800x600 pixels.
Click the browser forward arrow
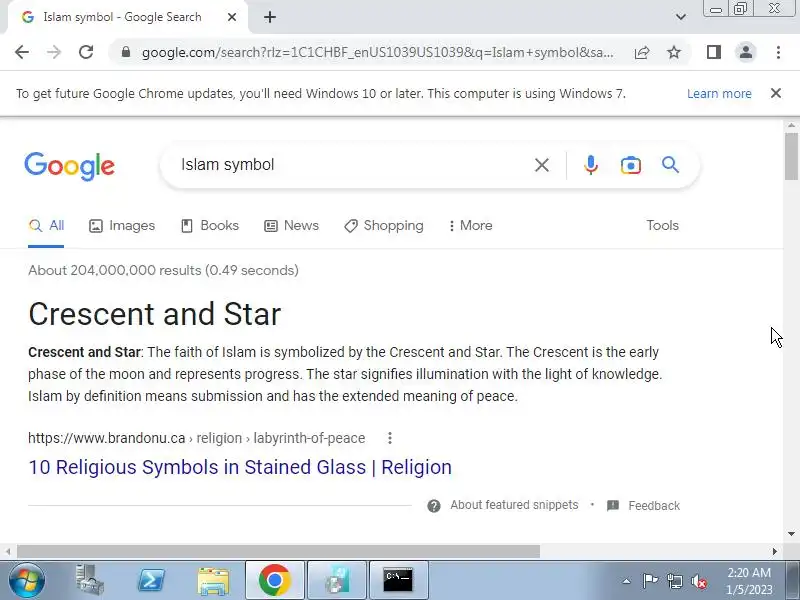click(x=54, y=52)
